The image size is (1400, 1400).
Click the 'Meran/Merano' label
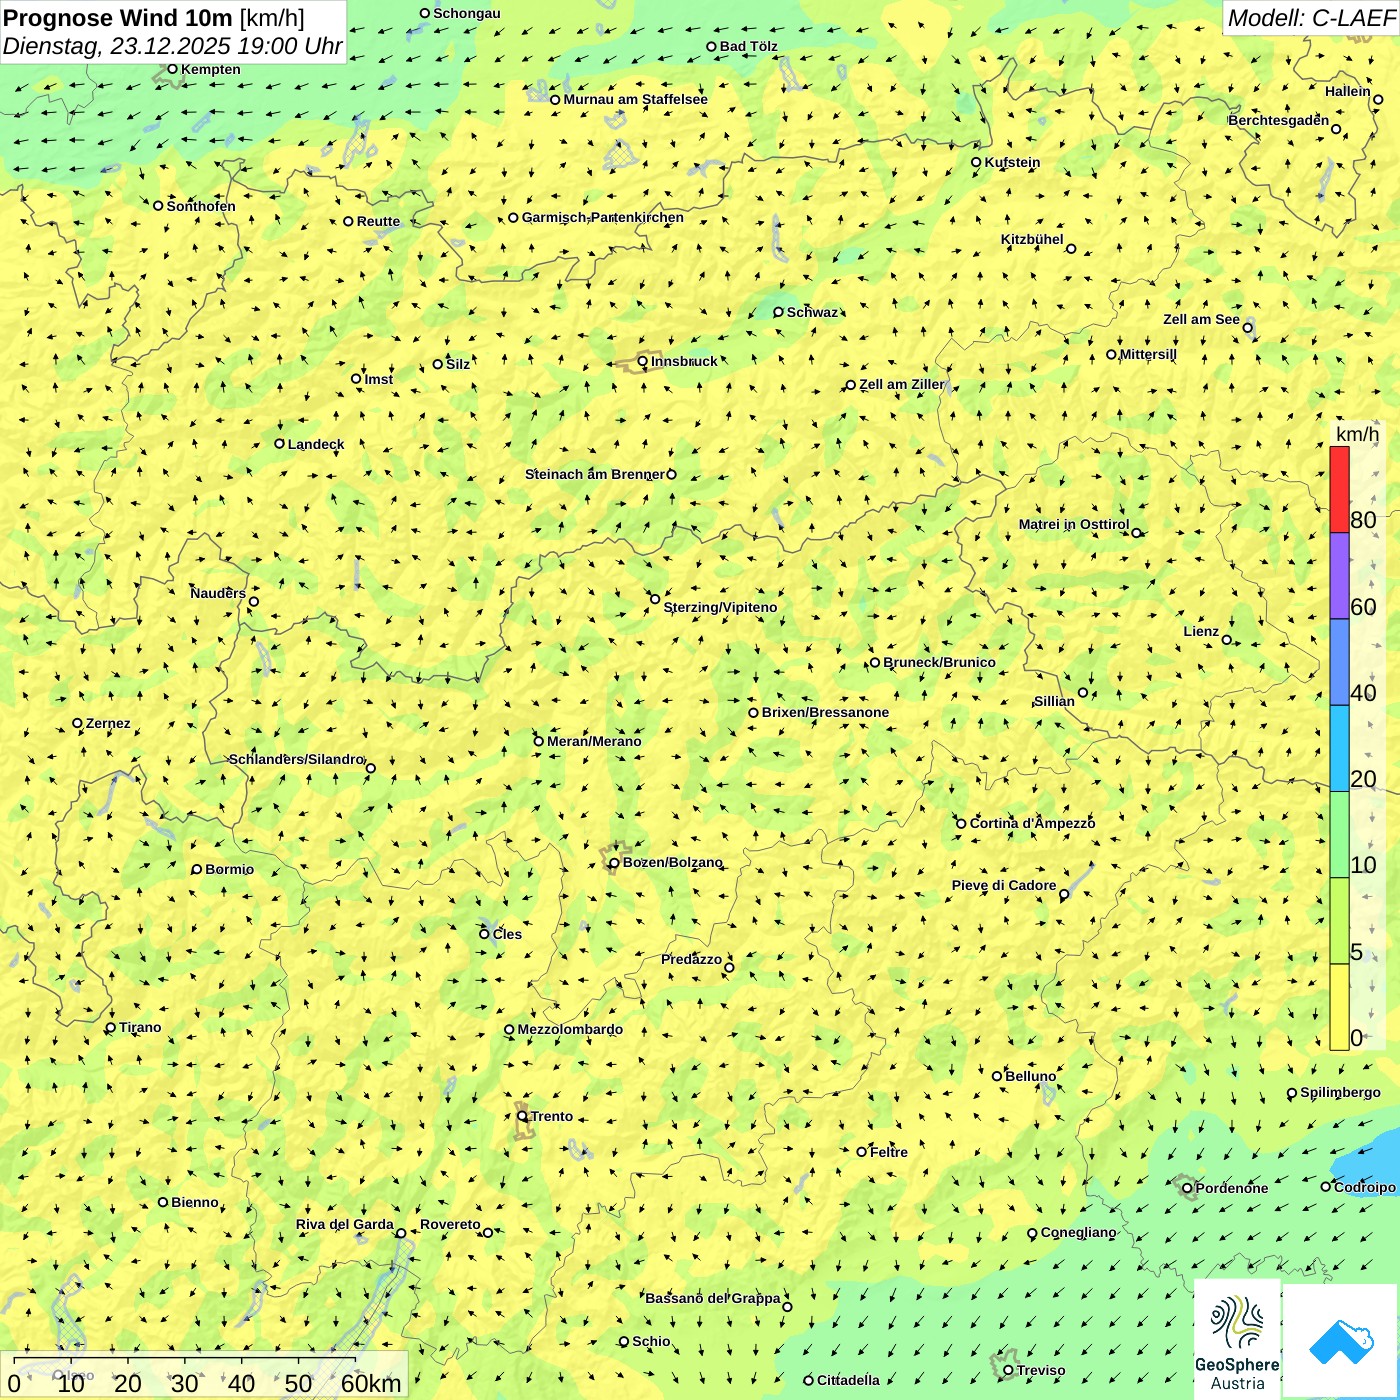tap(594, 741)
